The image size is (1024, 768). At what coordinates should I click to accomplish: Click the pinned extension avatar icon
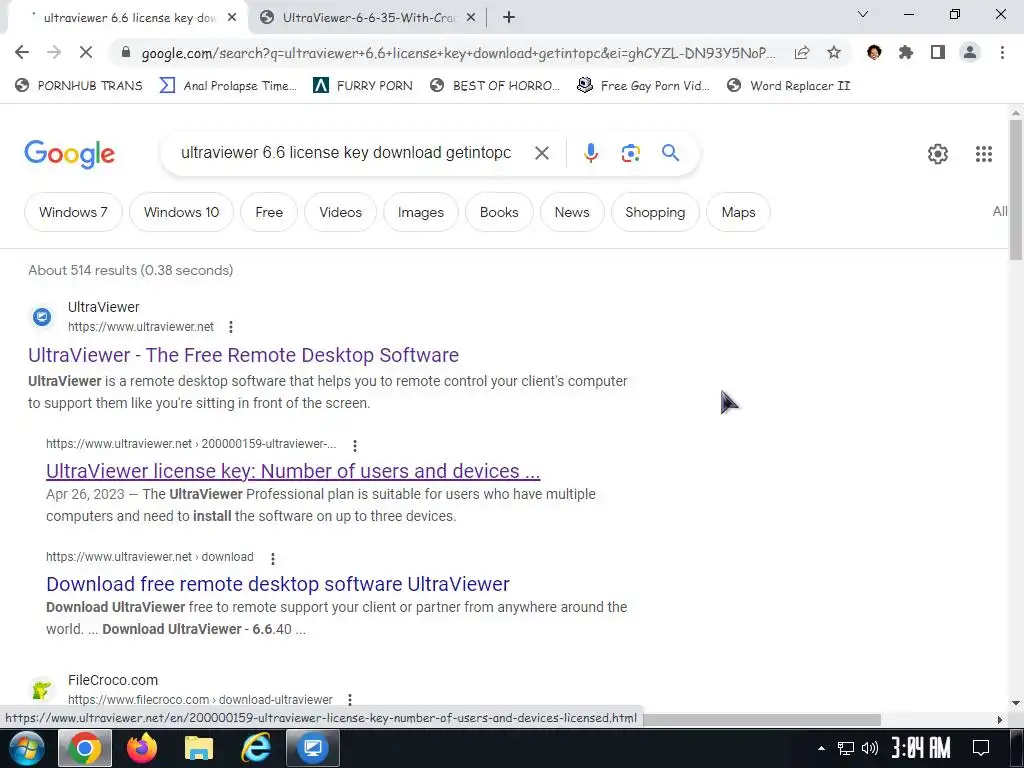click(x=874, y=52)
